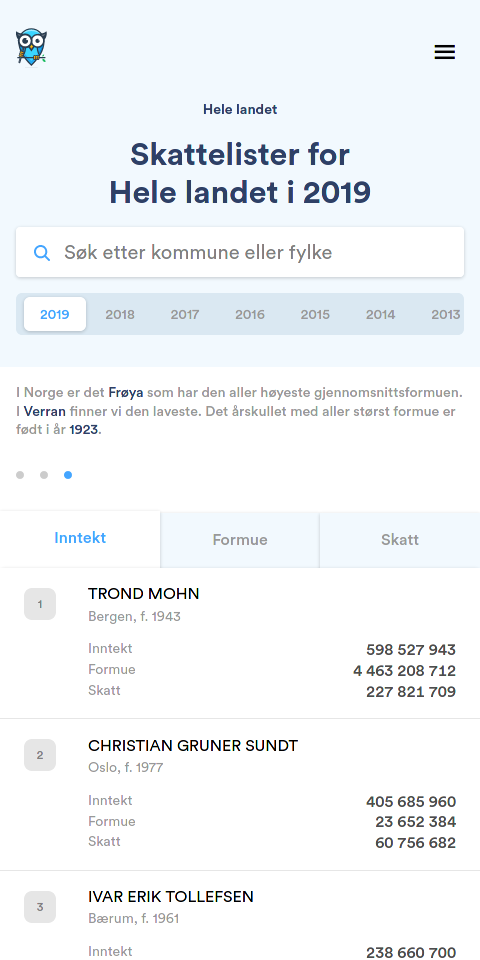Open Trond Mohn's entry
The width and height of the screenshot is (480, 960).
(x=240, y=643)
